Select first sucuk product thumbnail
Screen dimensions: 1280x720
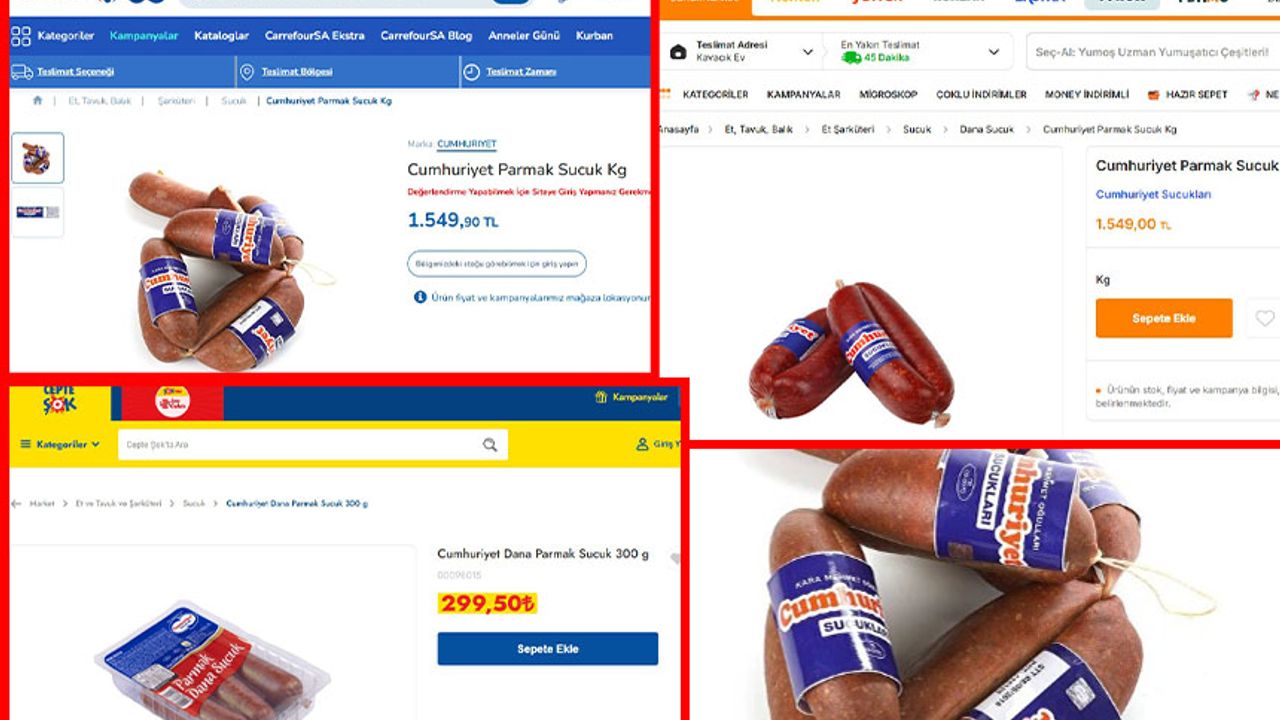[x=38, y=158]
